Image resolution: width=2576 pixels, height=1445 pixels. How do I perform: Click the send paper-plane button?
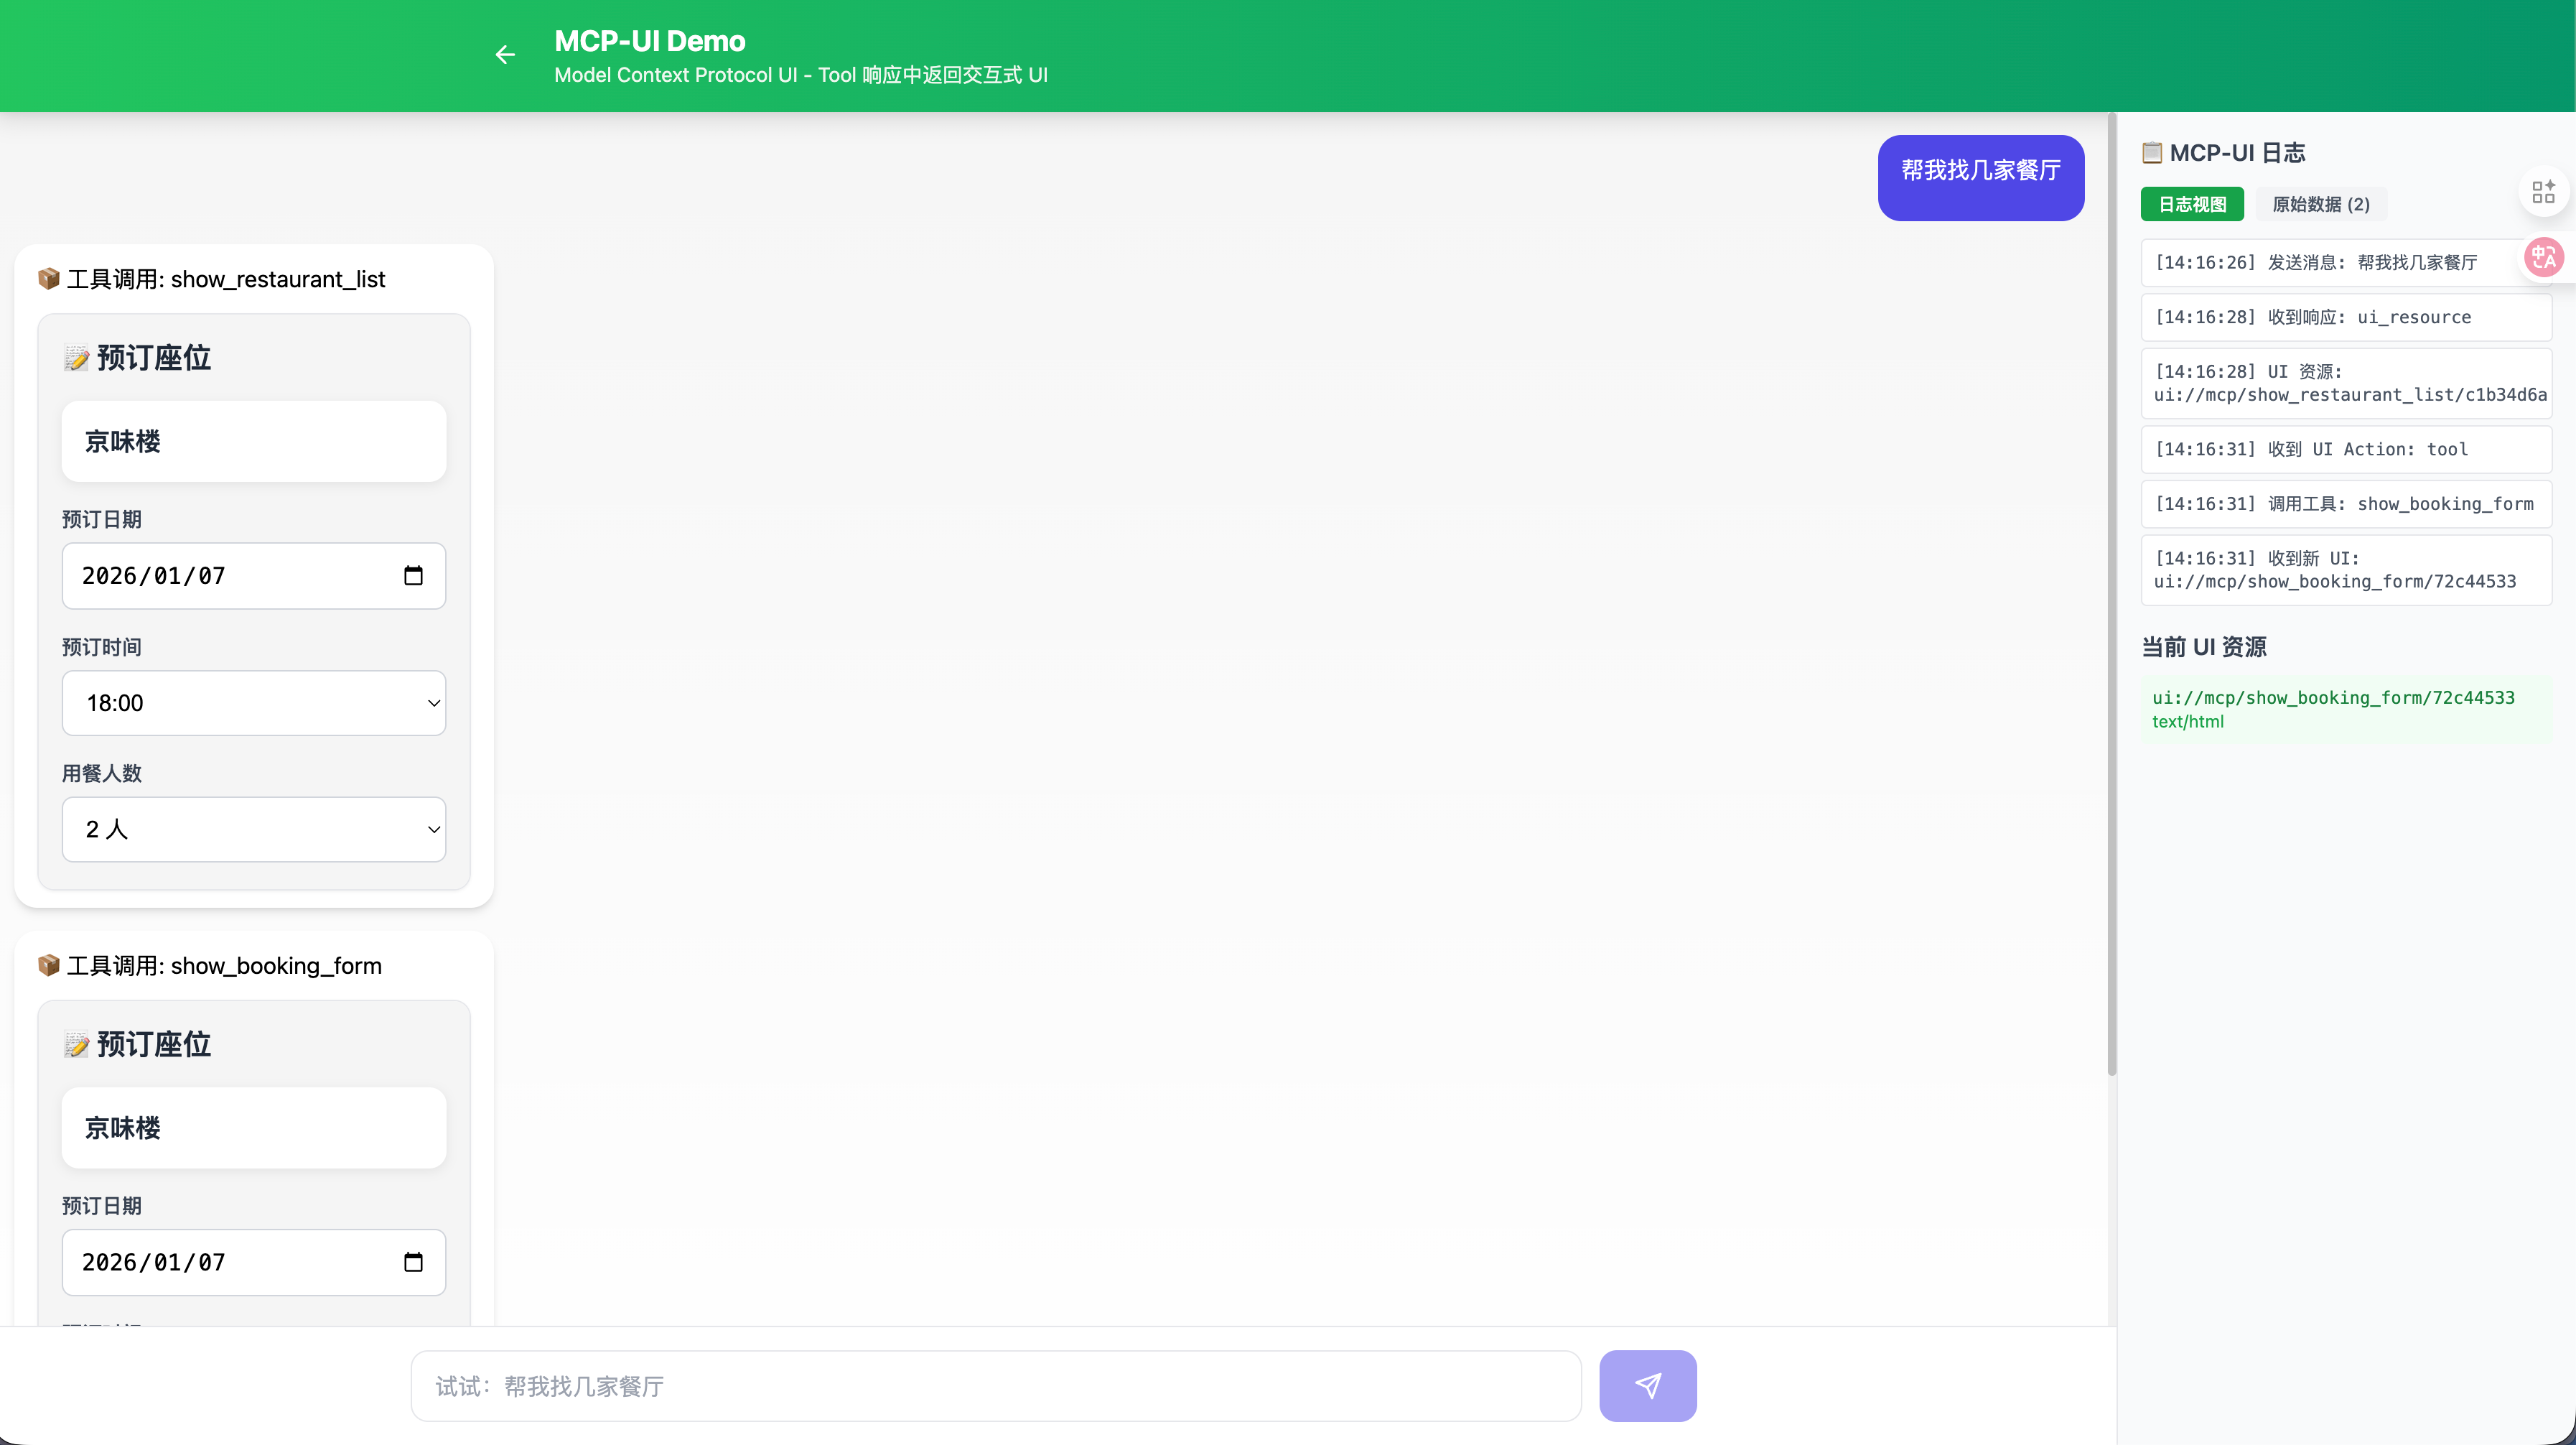coord(1647,1385)
